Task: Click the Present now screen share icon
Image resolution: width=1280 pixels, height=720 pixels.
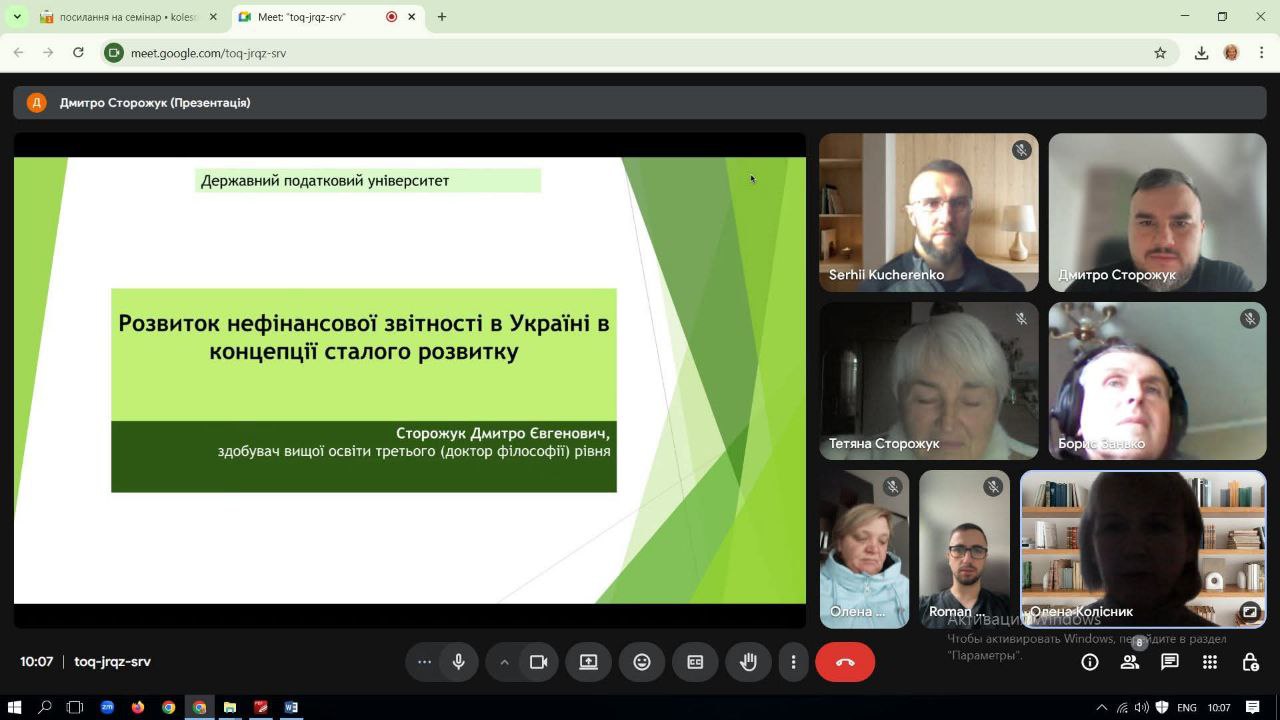Action: point(589,662)
